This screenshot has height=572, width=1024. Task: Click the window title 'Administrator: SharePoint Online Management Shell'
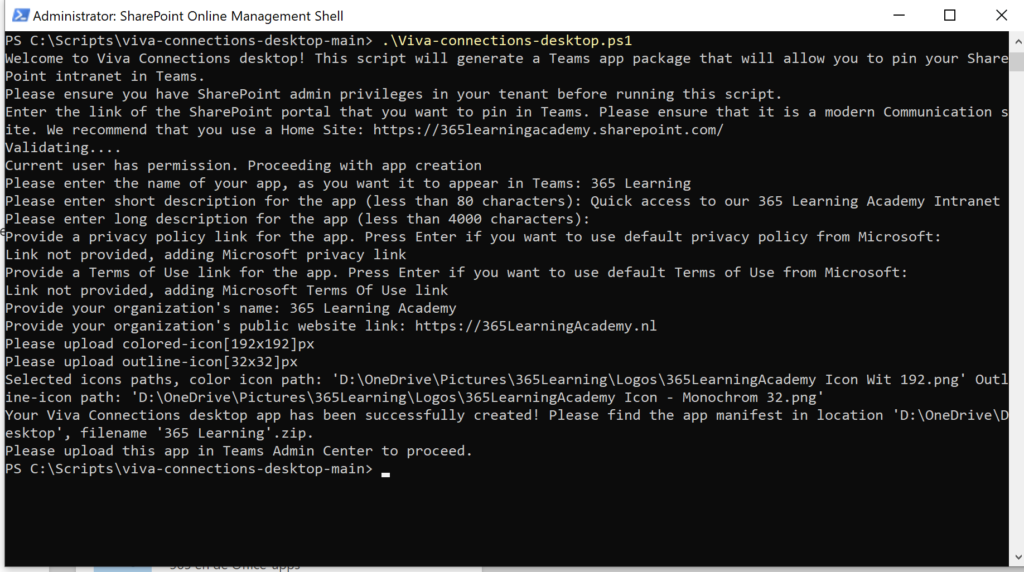pyautogui.click(x=188, y=16)
